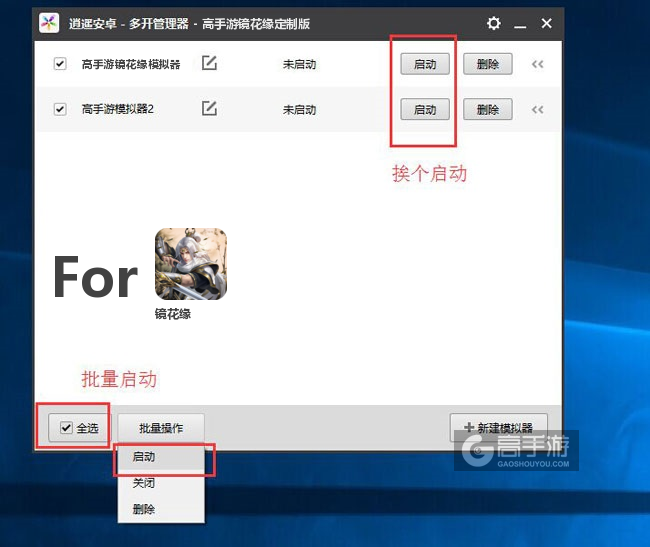Start the 高手游模拟器2 emulator

[425, 109]
